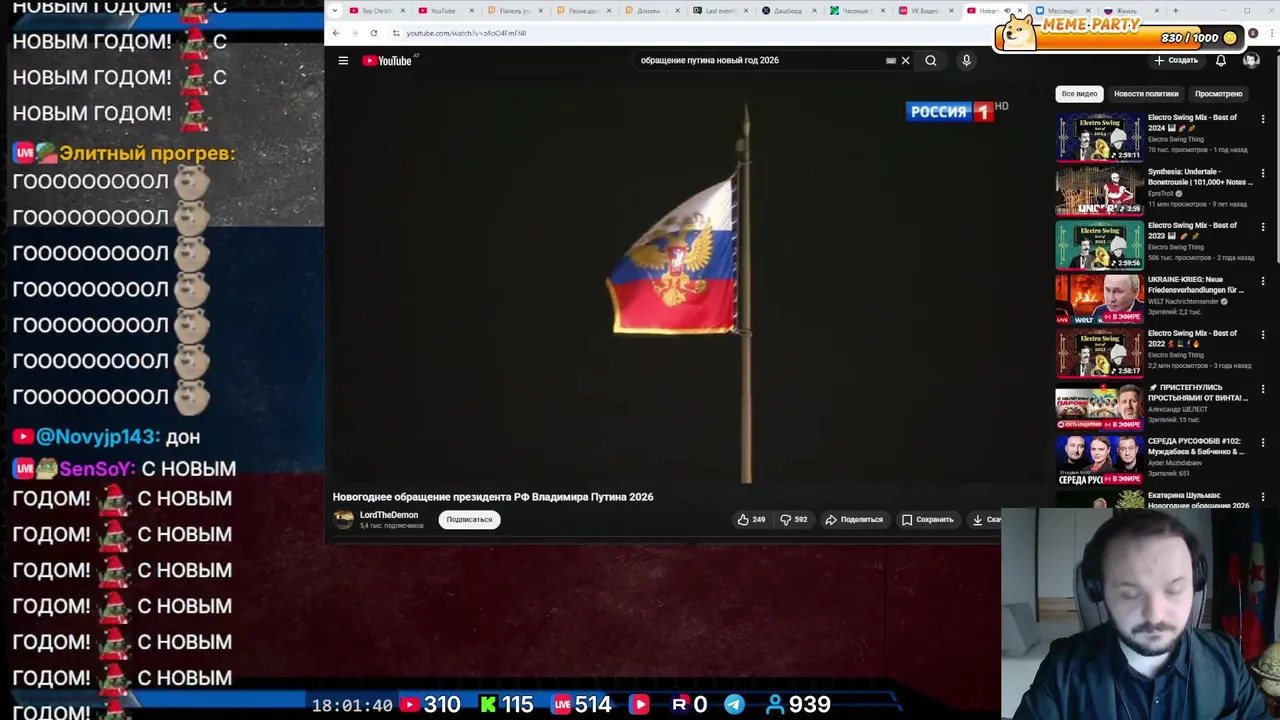Open the YouTube hamburger guide menu
Screen dimensions: 1280x720
(343, 61)
